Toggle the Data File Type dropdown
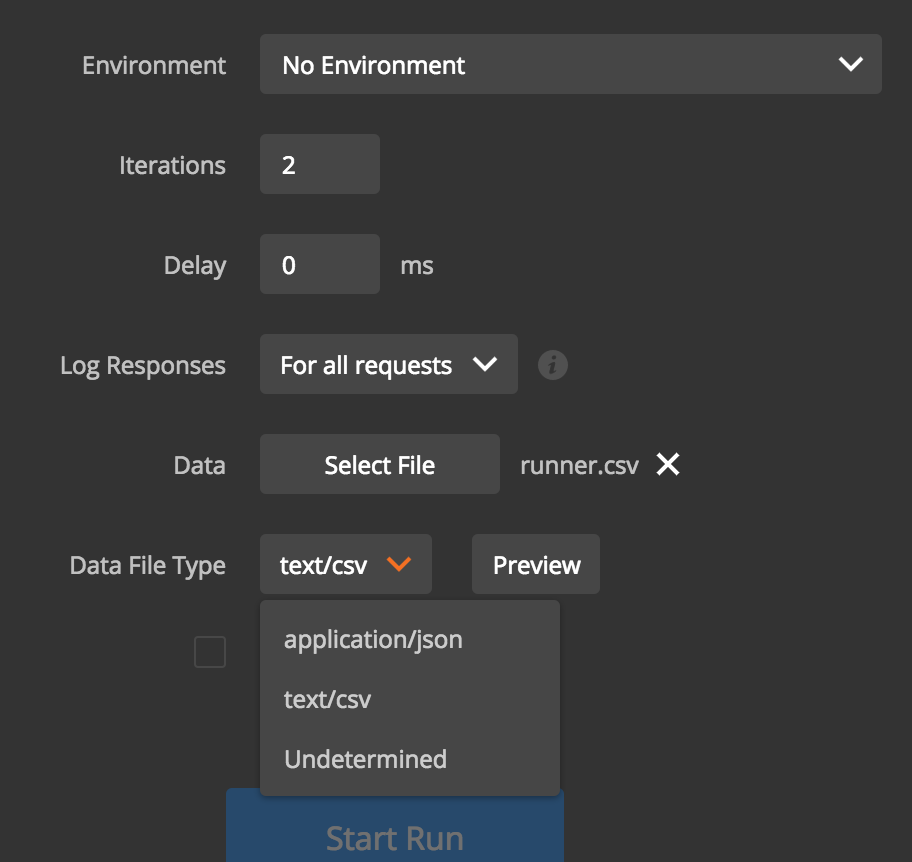 point(346,565)
